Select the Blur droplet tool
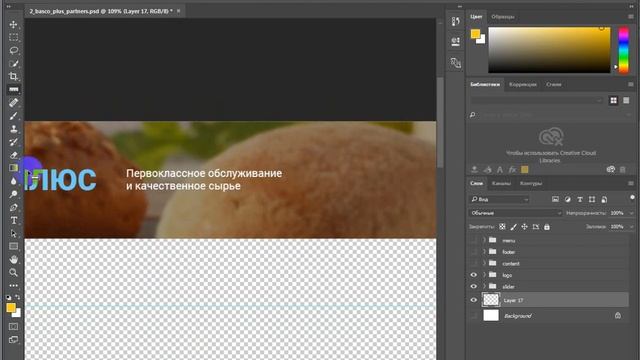Viewport: 640px width, 360px height. point(13,181)
